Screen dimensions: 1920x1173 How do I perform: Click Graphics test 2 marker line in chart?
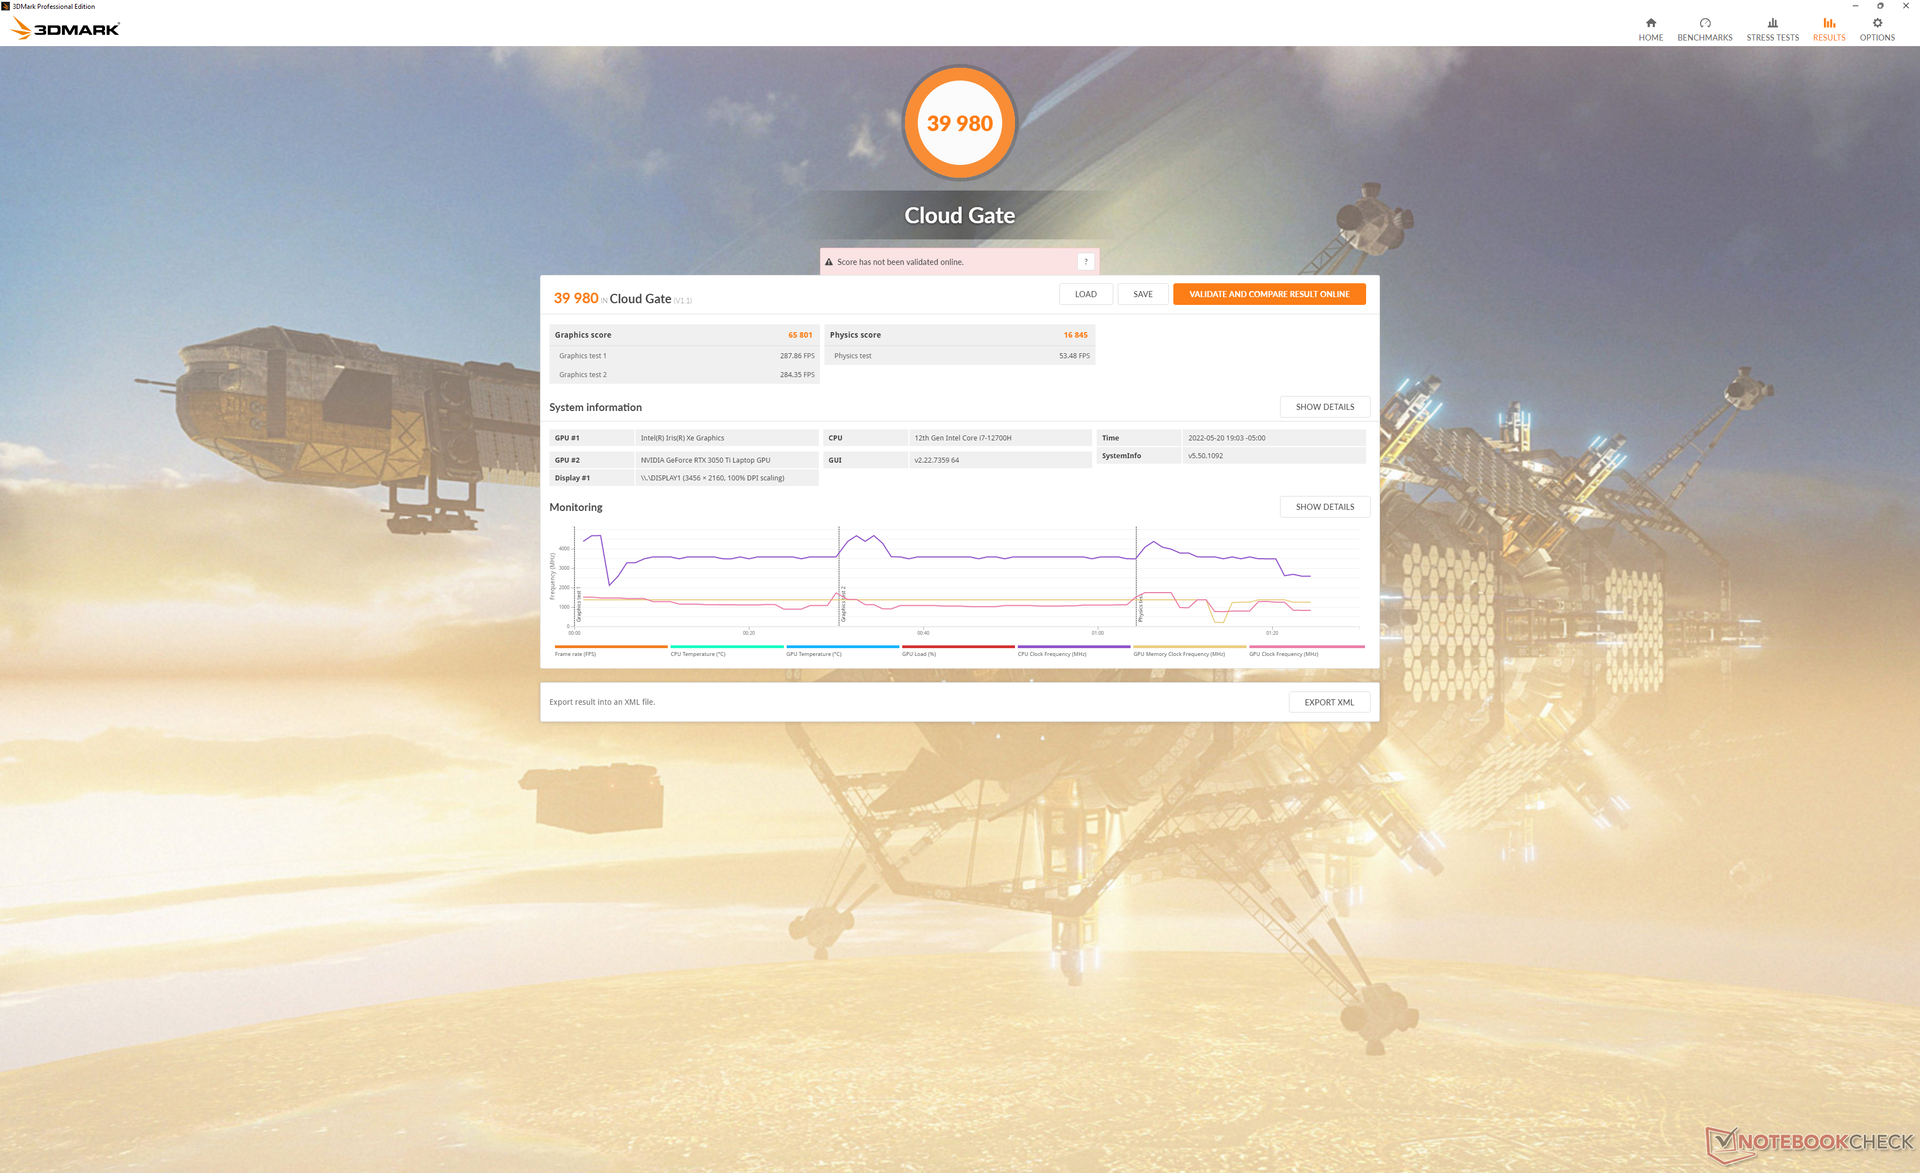point(839,575)
